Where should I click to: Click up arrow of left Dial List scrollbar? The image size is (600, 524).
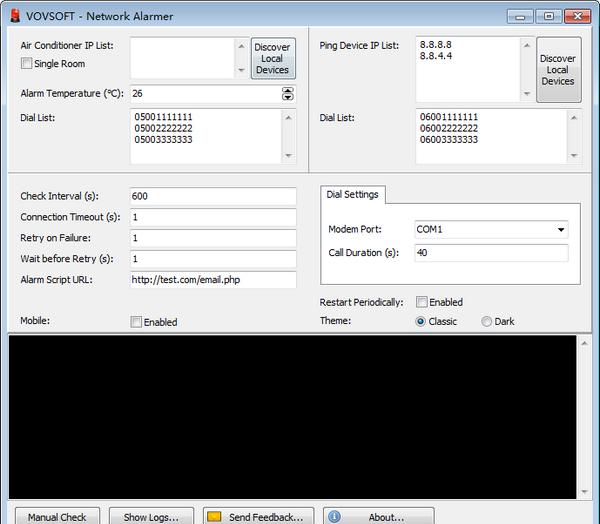coord(289,118)
